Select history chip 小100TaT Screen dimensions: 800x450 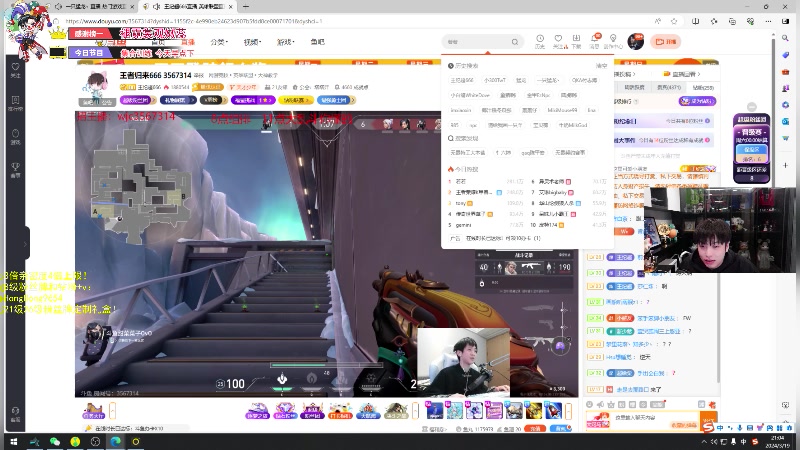pos(494,80)
